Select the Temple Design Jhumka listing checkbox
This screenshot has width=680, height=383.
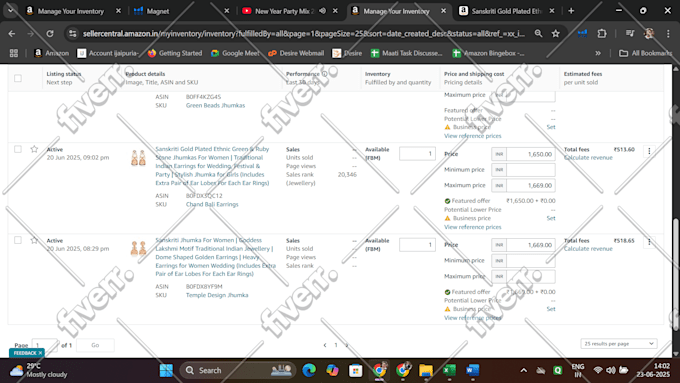[18, 240]
